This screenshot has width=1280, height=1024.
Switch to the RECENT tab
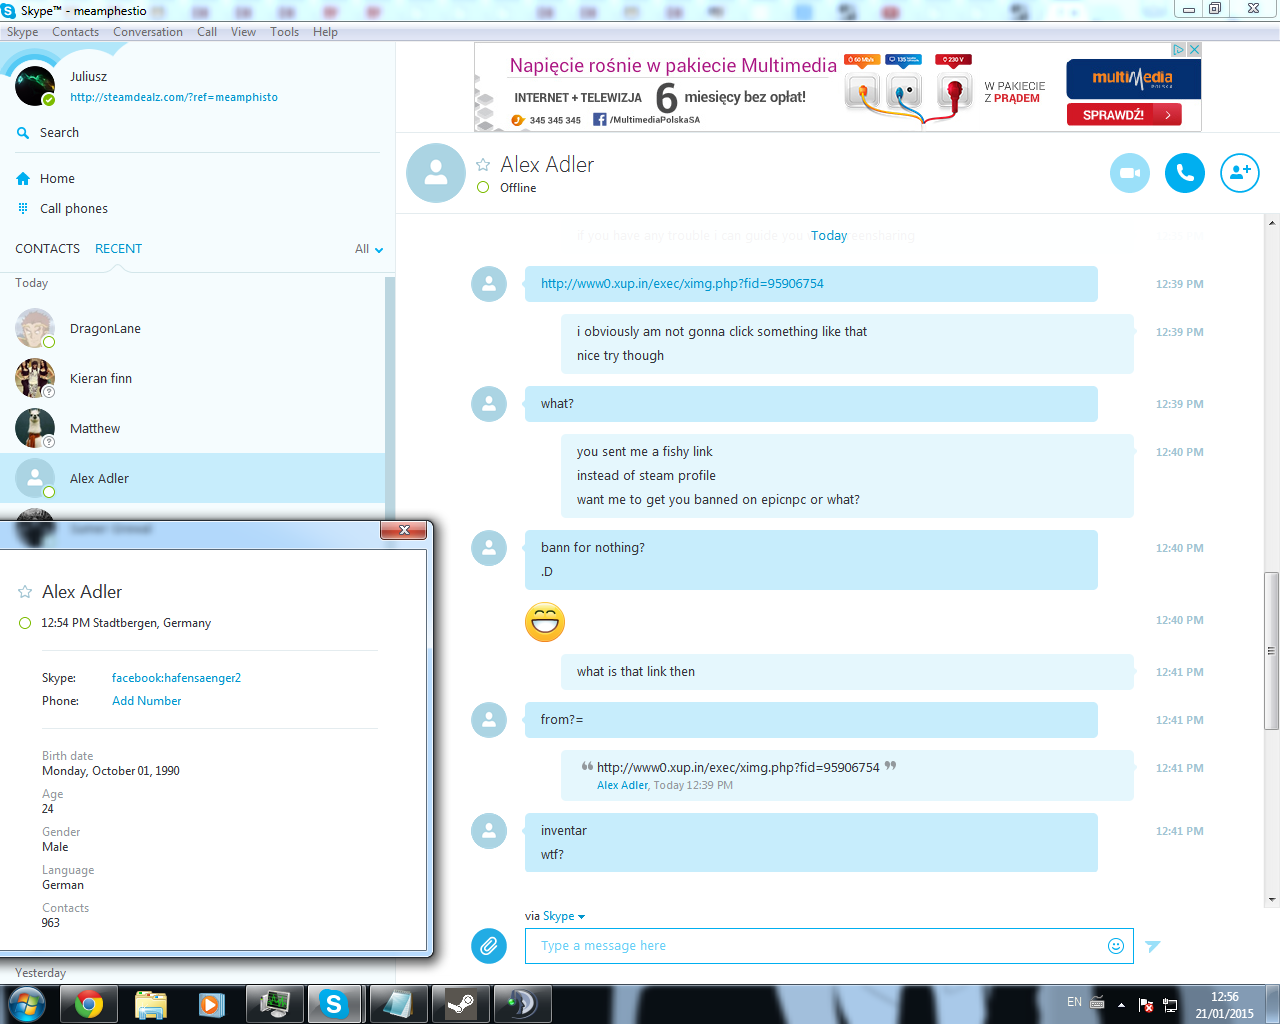click(x=118, y=249)
